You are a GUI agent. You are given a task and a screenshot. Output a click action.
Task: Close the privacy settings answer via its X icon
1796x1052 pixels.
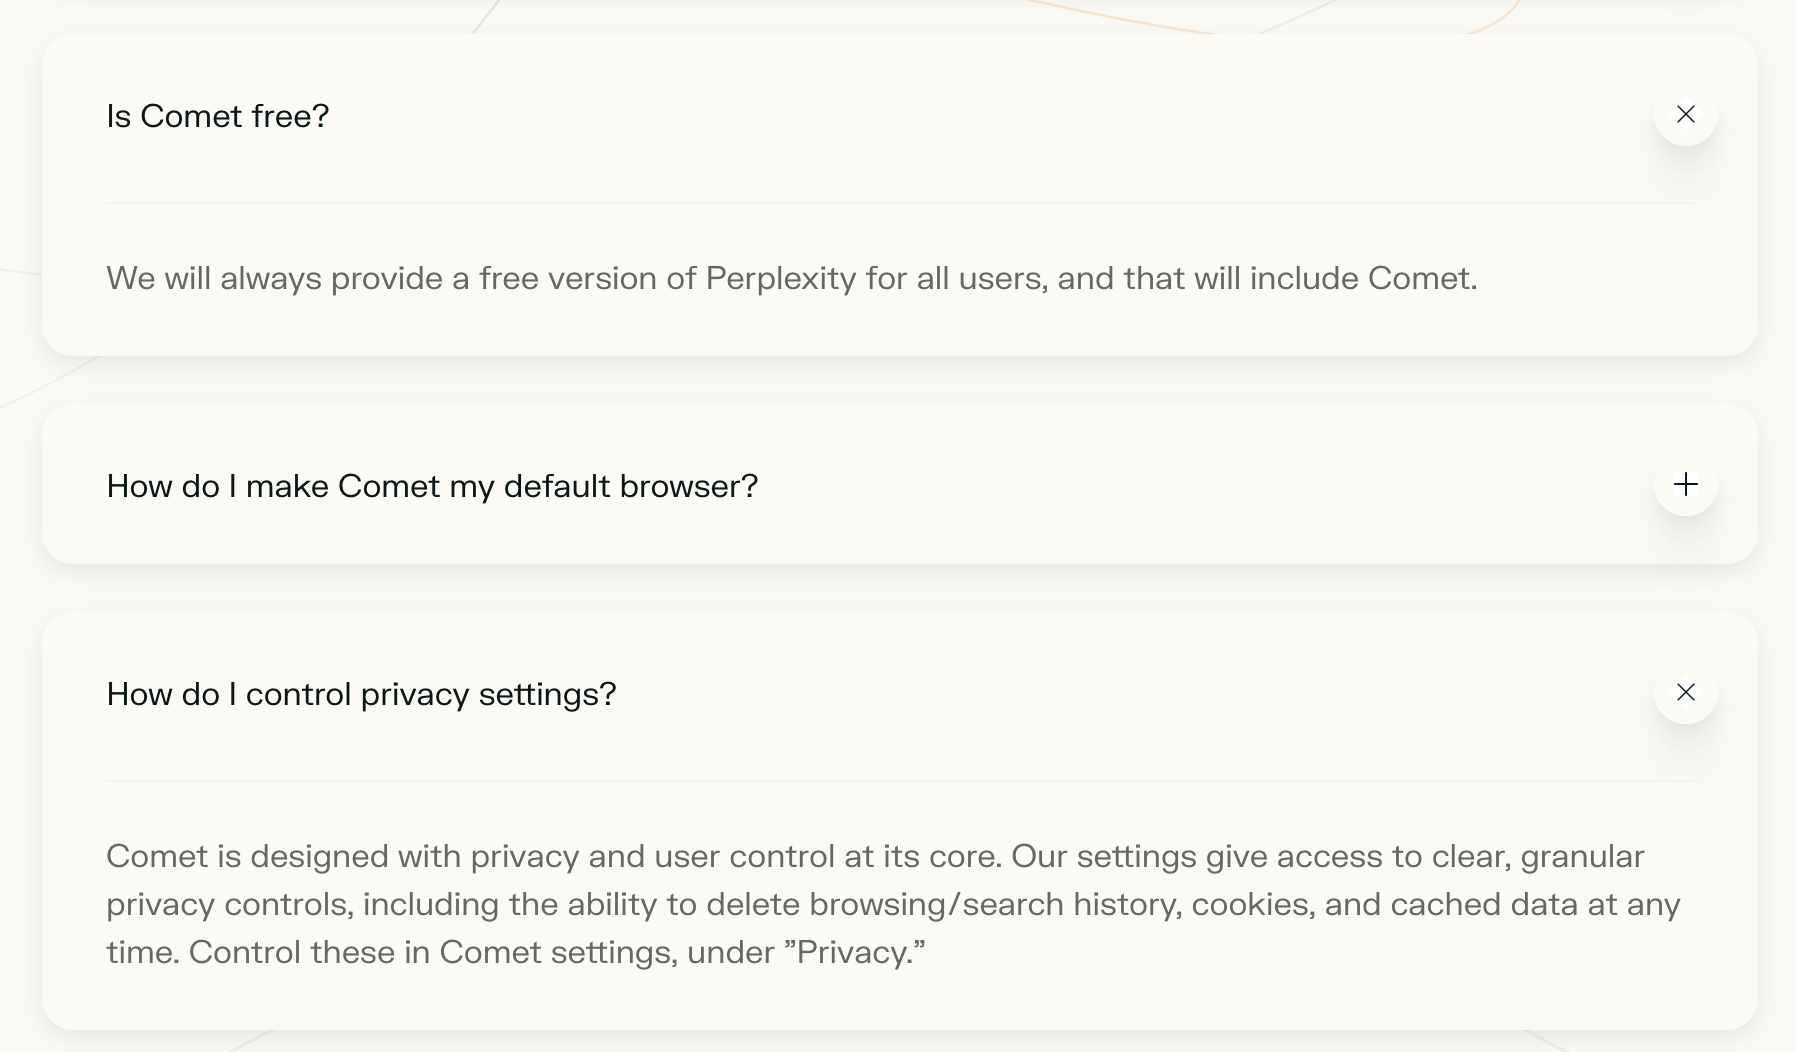(1685, 692)
